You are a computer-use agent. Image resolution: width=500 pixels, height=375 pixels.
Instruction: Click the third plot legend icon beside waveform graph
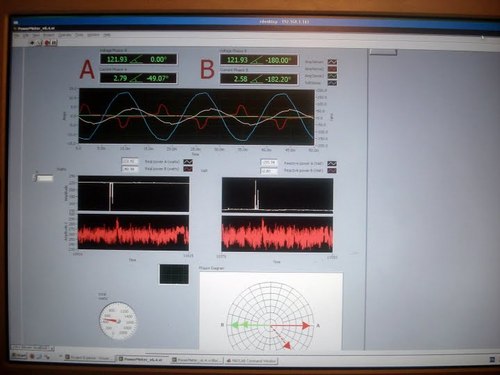(x=332, y=76)
